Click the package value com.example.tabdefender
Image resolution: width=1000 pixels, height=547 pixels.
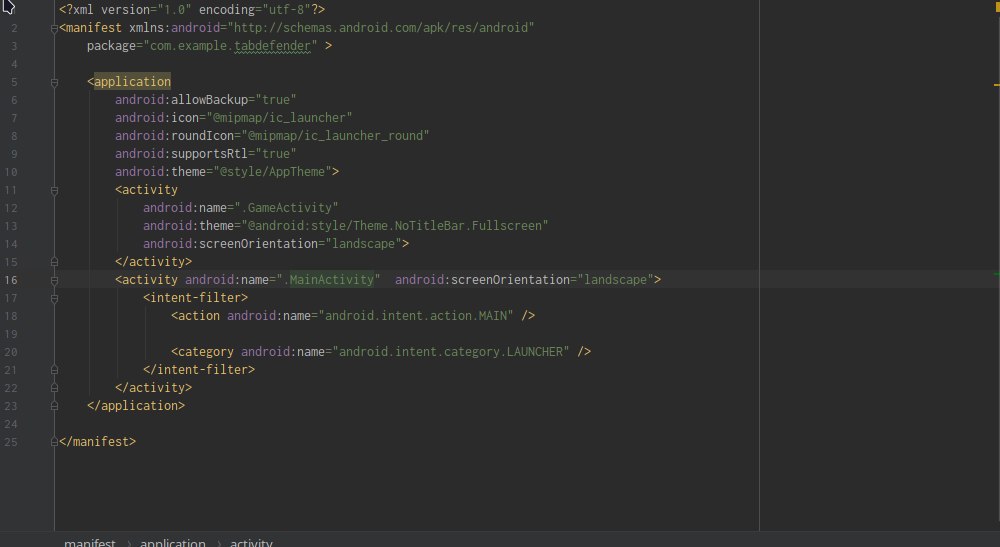[230, 46]
